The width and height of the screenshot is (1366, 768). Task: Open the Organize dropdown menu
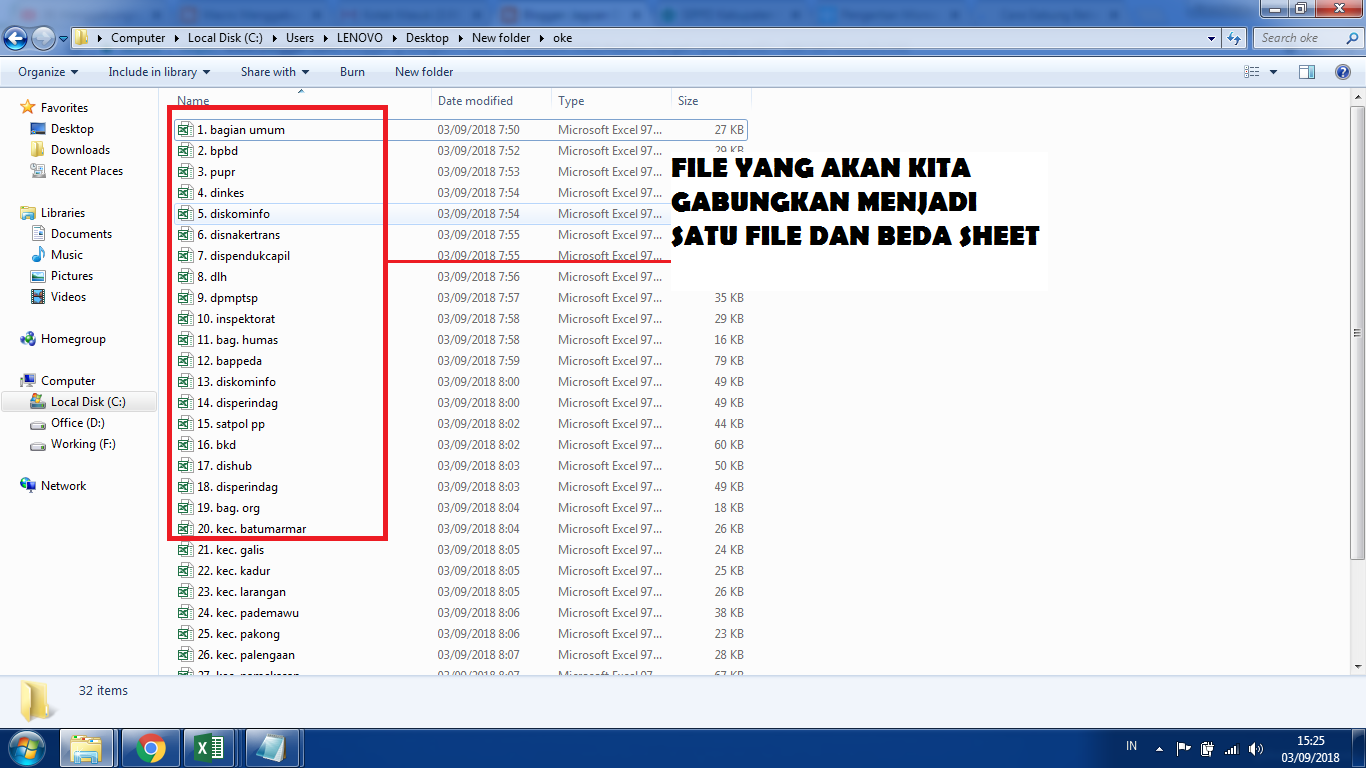tap(46, 71)
